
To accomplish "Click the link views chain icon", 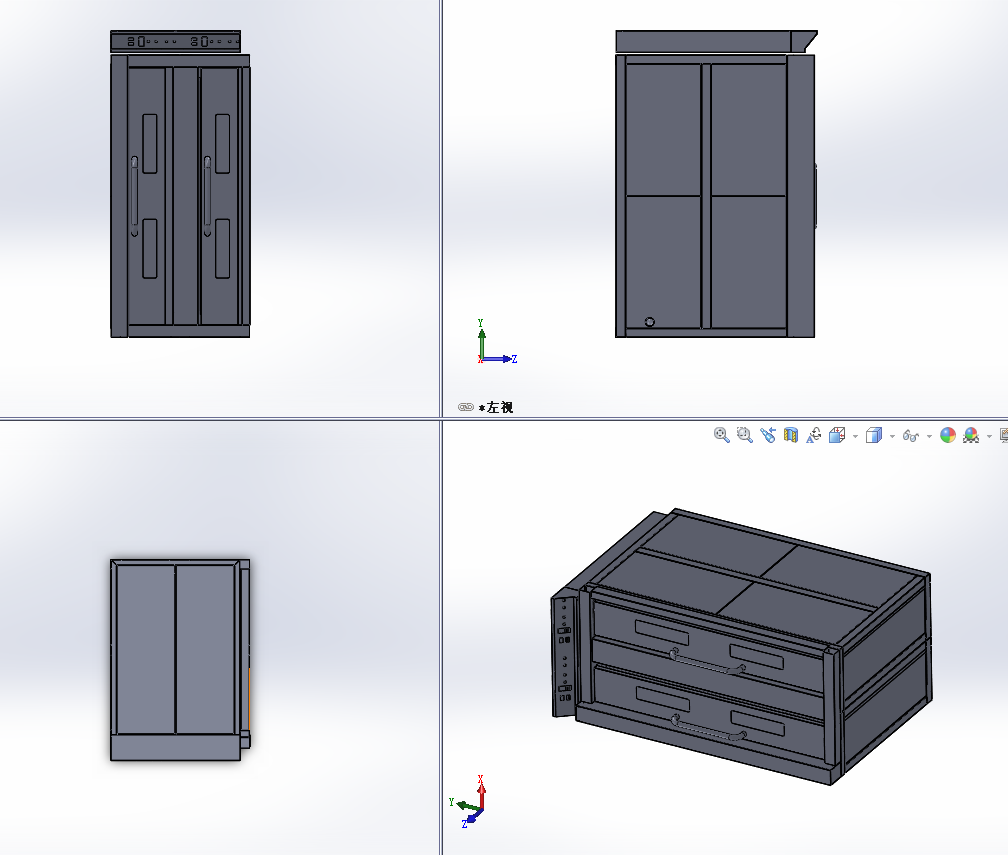I will click(466, 407).
